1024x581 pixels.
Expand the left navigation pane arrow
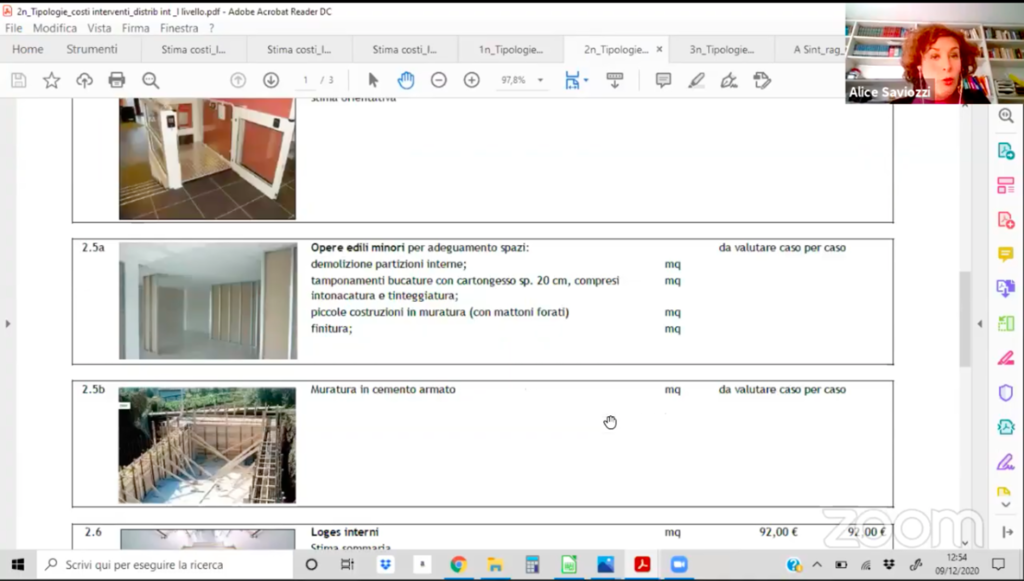point(7,324)
